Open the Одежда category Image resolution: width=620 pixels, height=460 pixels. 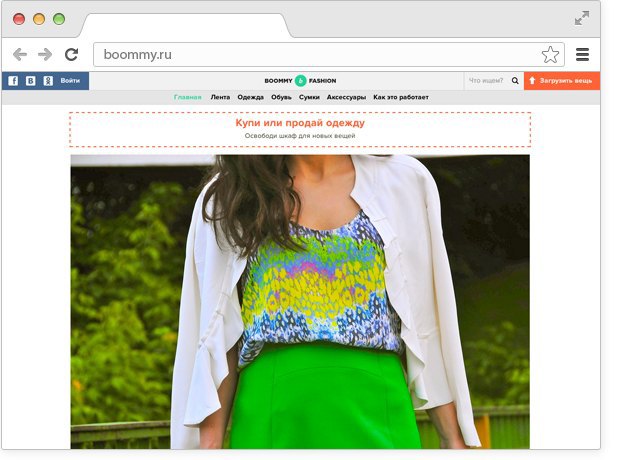pyautogui.click(x=251, y=98)
